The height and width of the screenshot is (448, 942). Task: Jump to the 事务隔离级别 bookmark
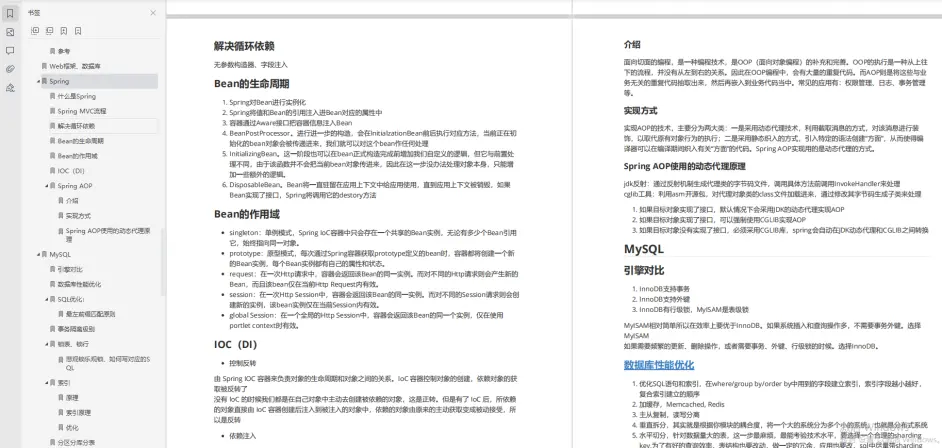(76, 329)
